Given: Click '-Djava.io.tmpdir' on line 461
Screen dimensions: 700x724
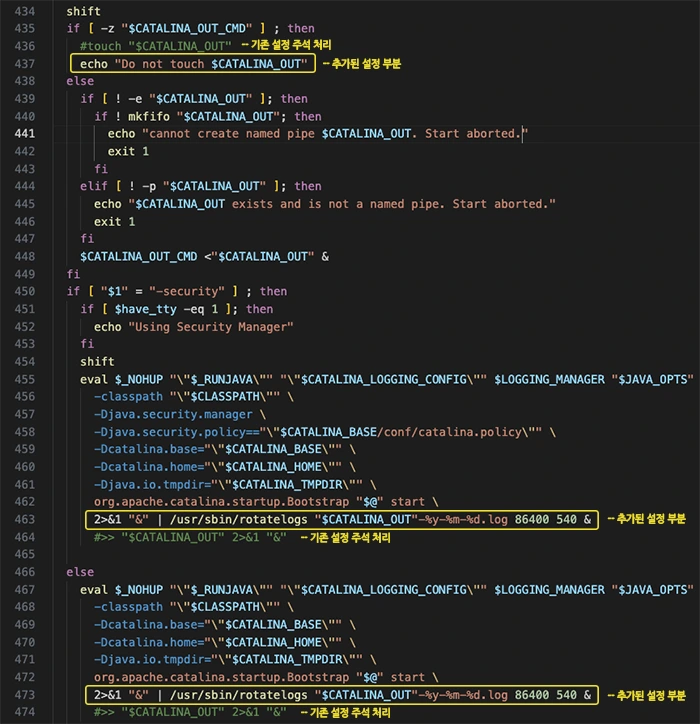Looking at the screenshot, I should (x=149, y=485).
